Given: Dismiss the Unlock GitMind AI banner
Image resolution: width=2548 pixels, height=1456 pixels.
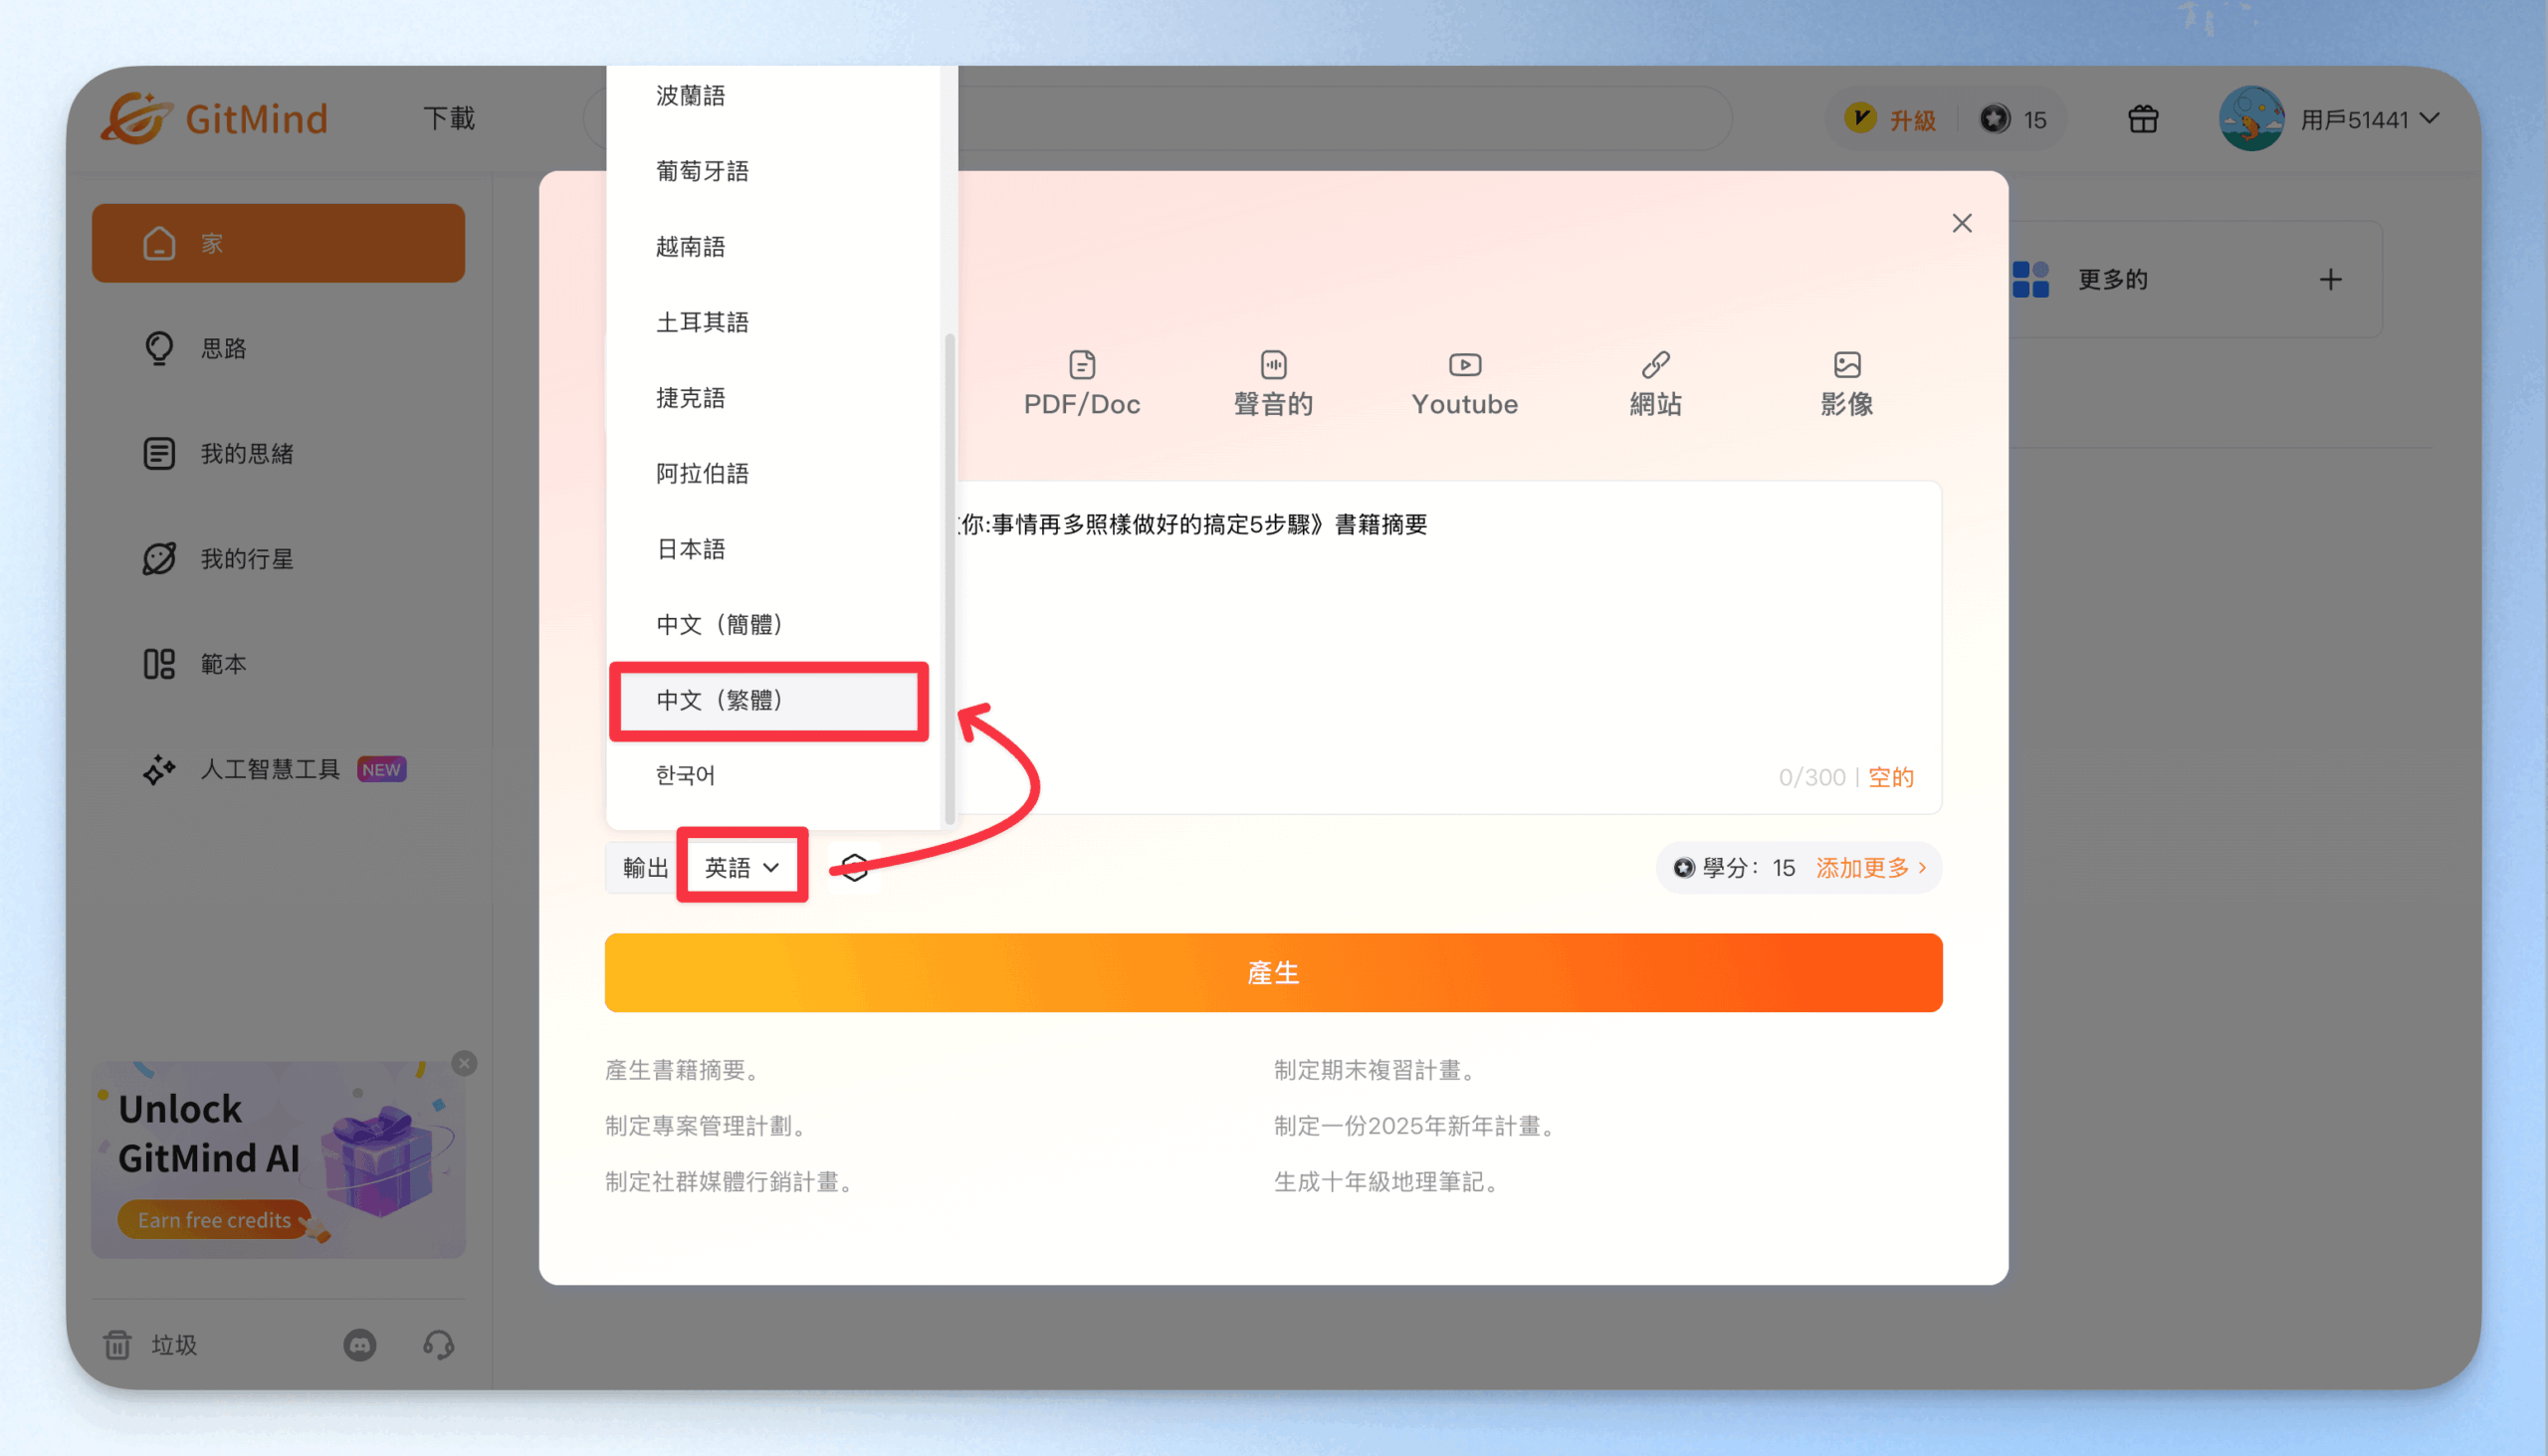Looking at the screenshot, I should point(464,1063).
